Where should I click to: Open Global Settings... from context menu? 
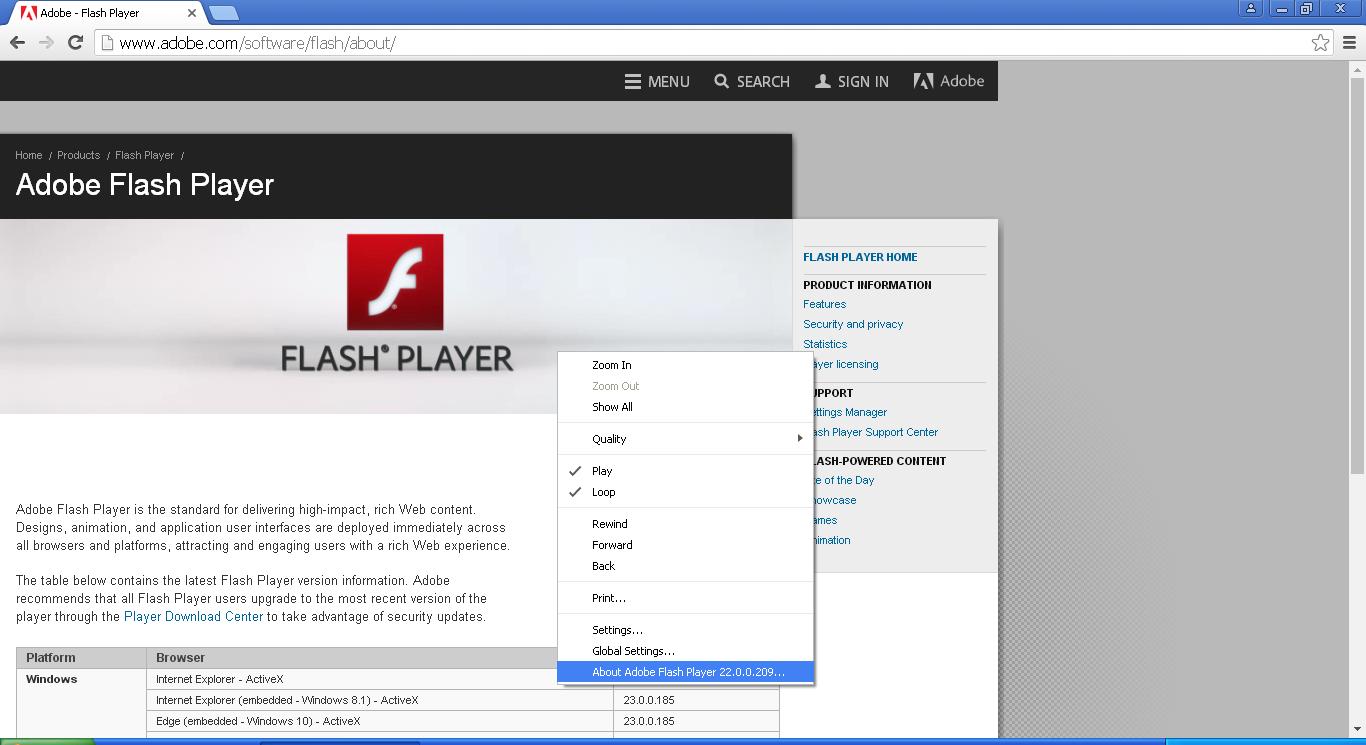(x=685, y=651)
